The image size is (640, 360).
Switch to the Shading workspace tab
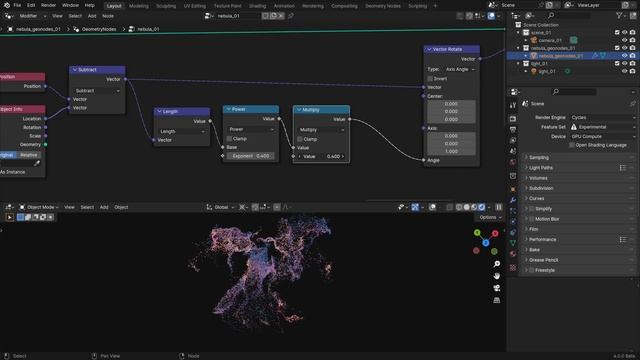pos(257,6)
